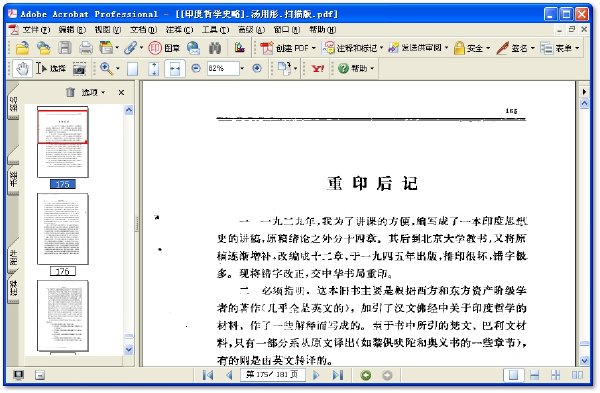600x393 pixels.
Task: Click the Print icon in the toolbar
Action: point(86,48)
